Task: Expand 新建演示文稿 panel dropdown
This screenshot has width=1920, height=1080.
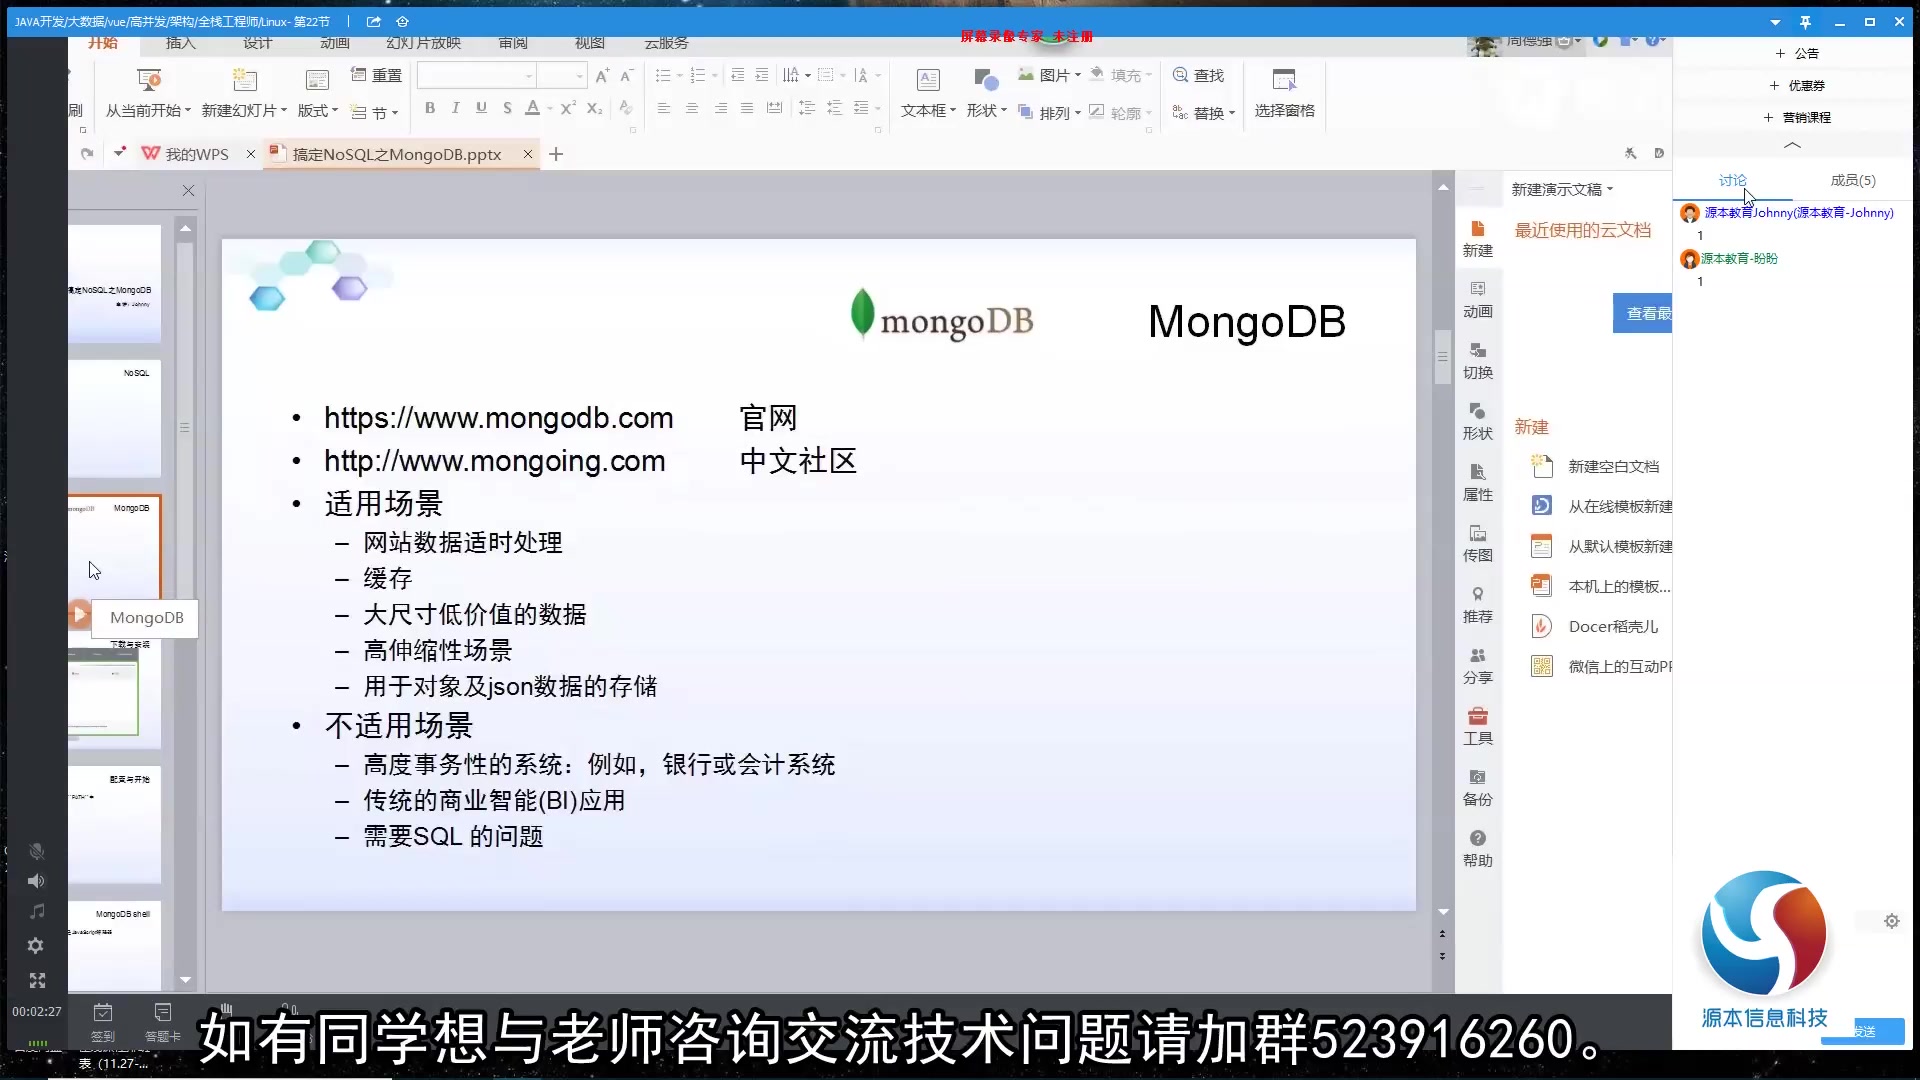Action: [x=1562, y=189]
